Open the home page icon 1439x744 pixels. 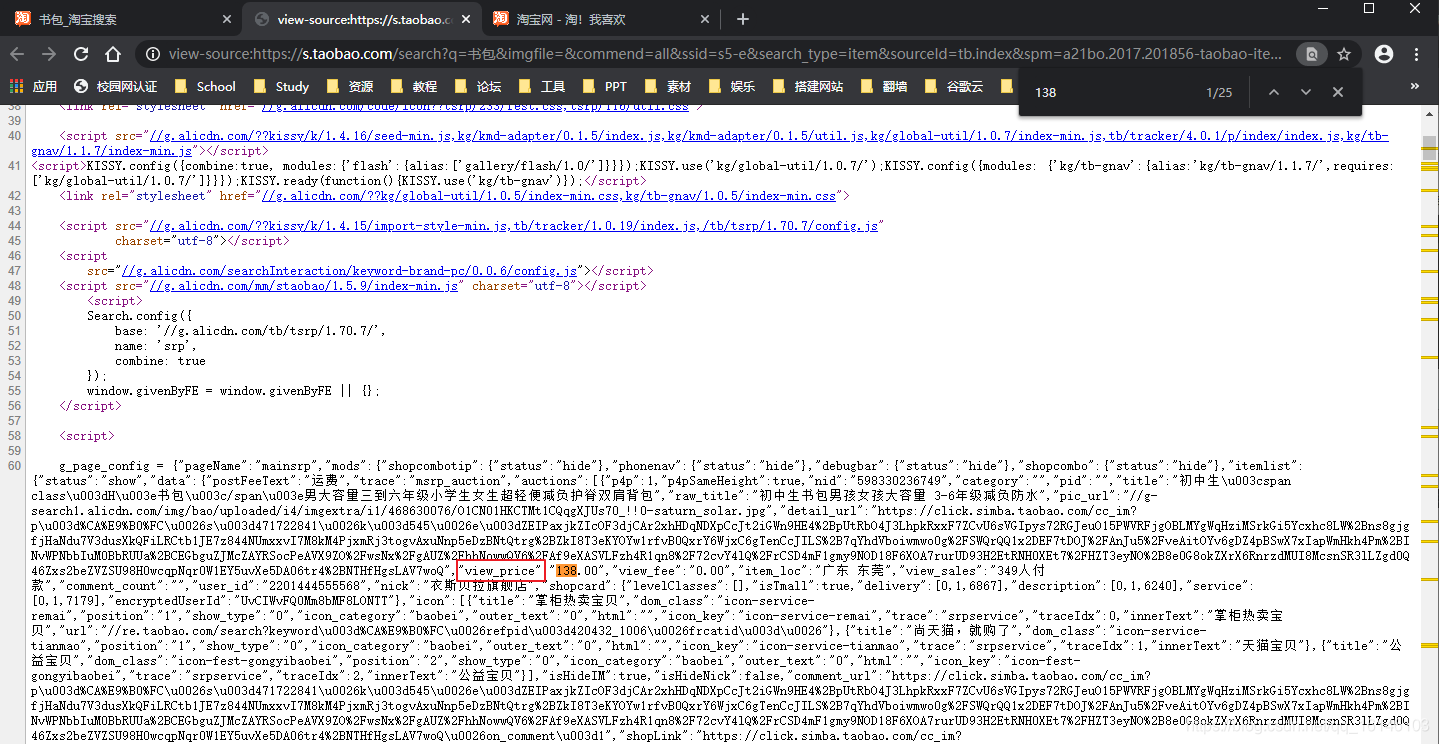tap(113, 54)
